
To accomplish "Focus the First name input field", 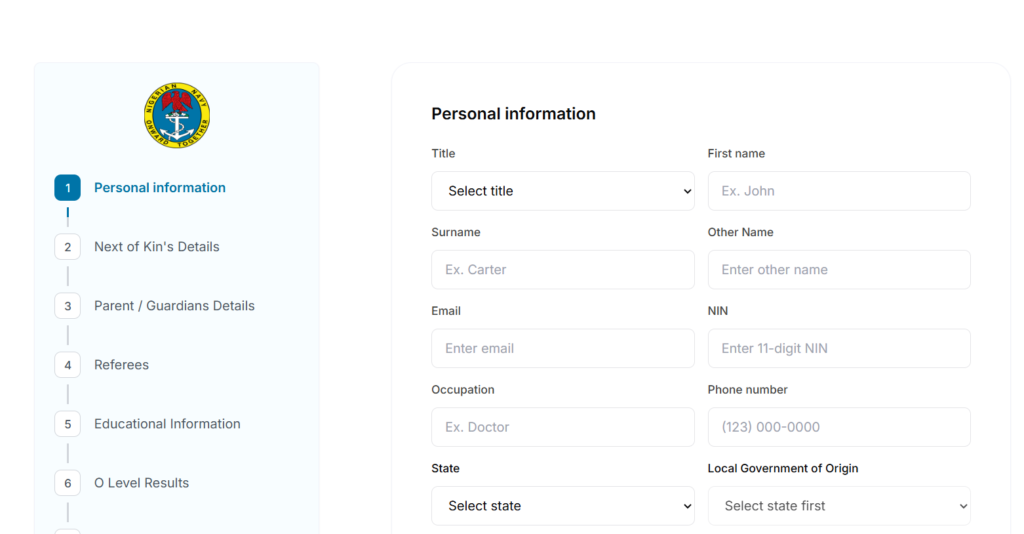I will [x=839, y=191].
